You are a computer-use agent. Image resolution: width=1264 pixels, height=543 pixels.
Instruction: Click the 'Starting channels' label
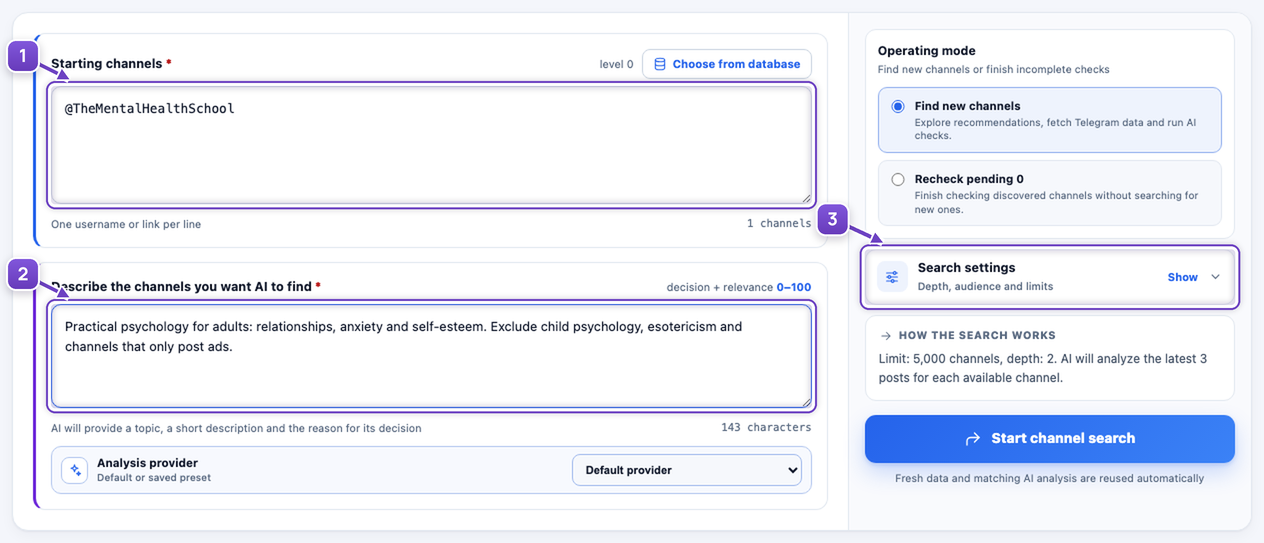click(106, 63)
